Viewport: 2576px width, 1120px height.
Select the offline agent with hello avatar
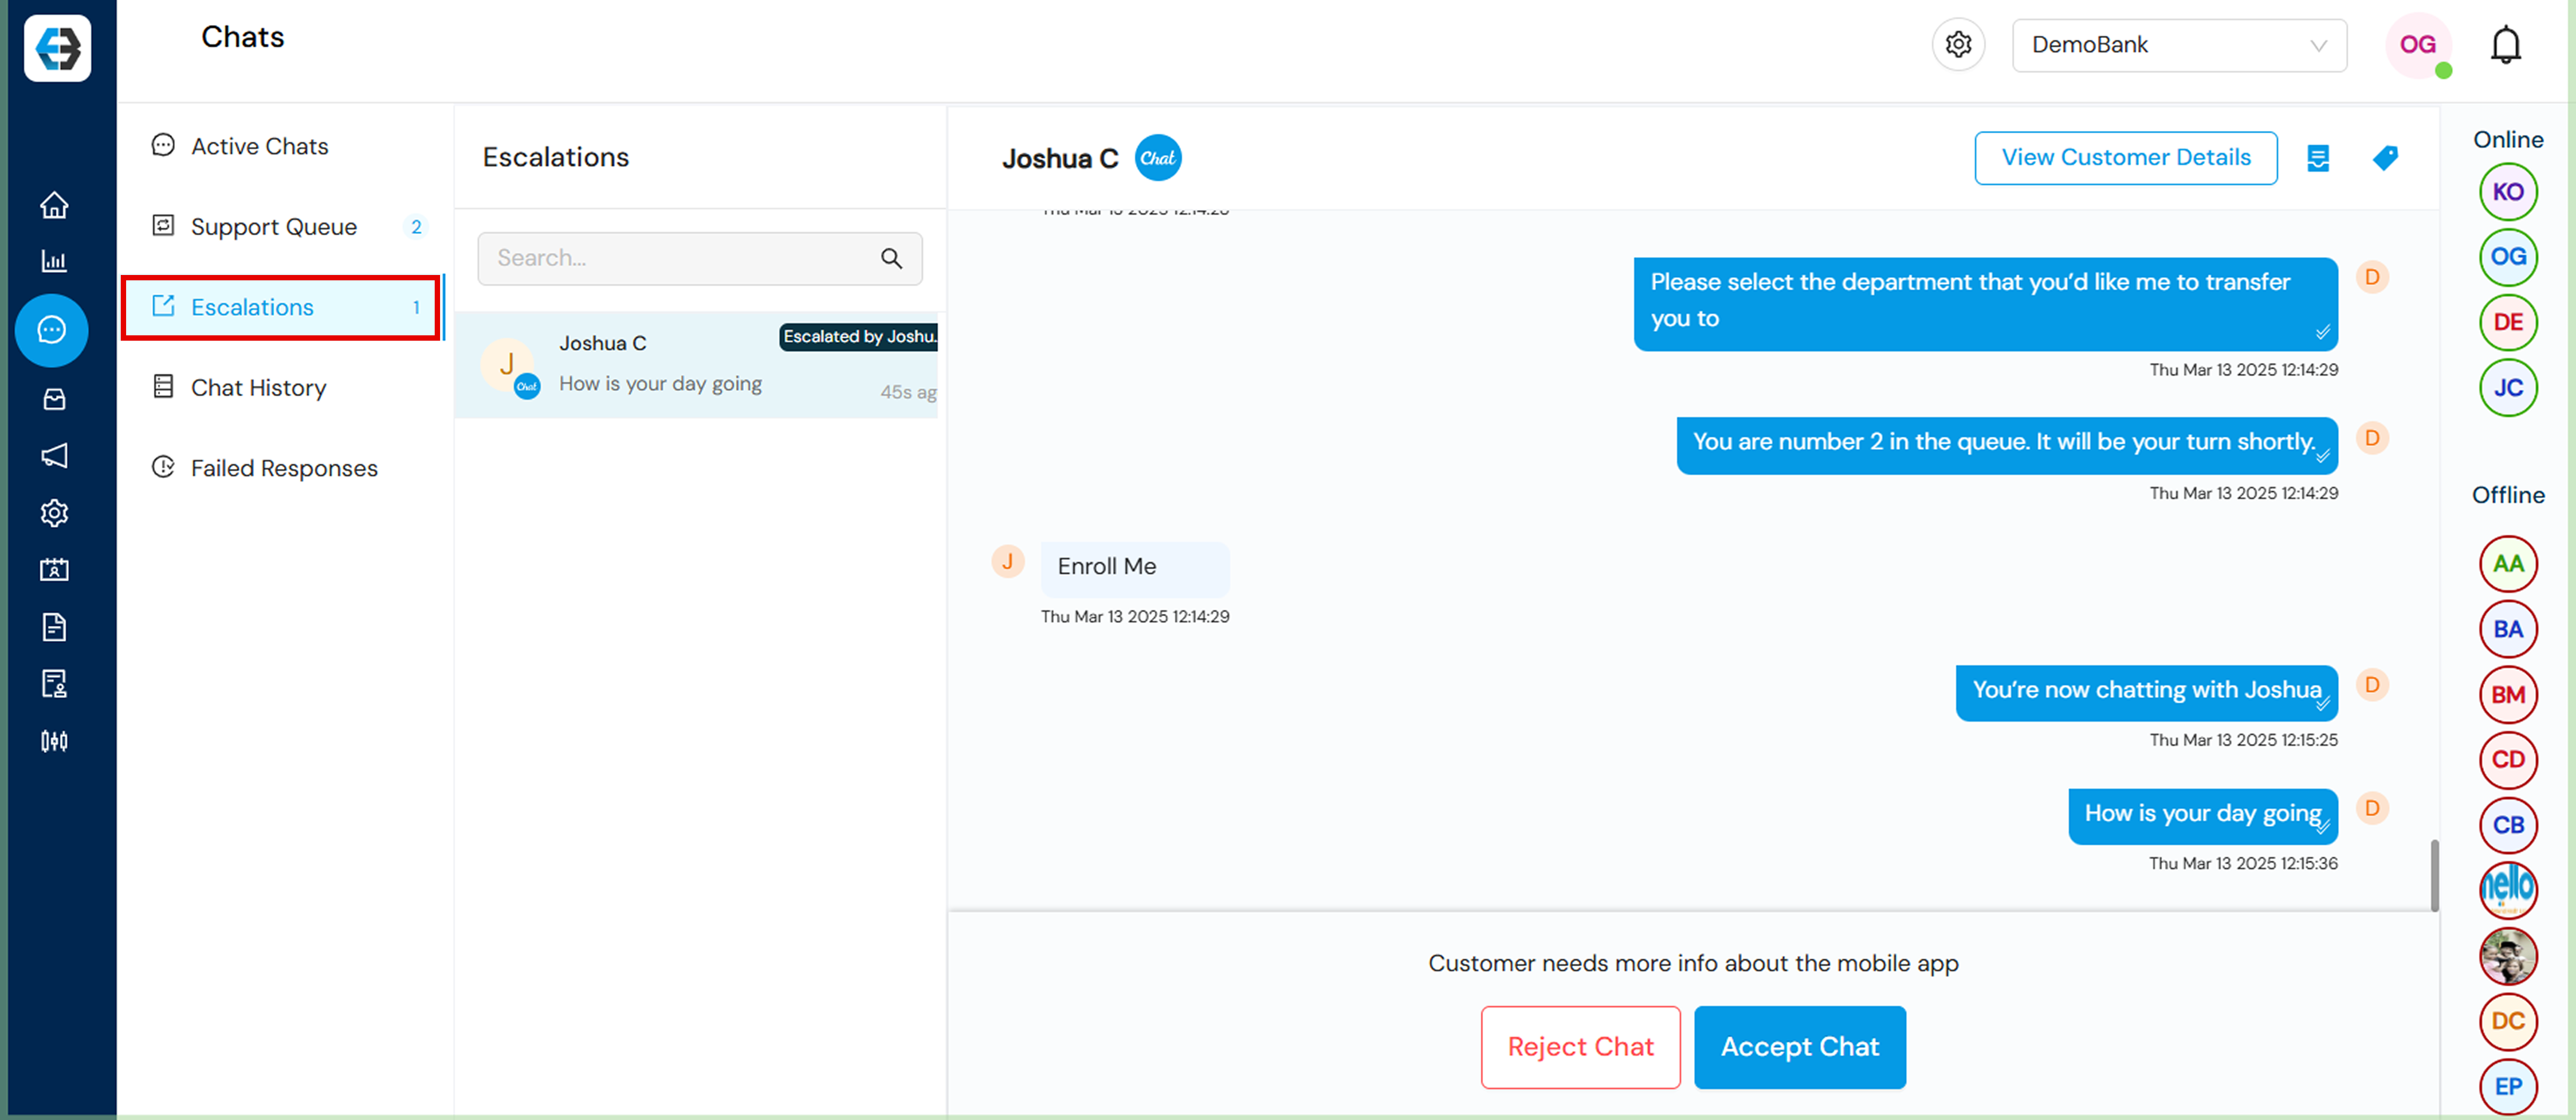tap(2508, 890)
